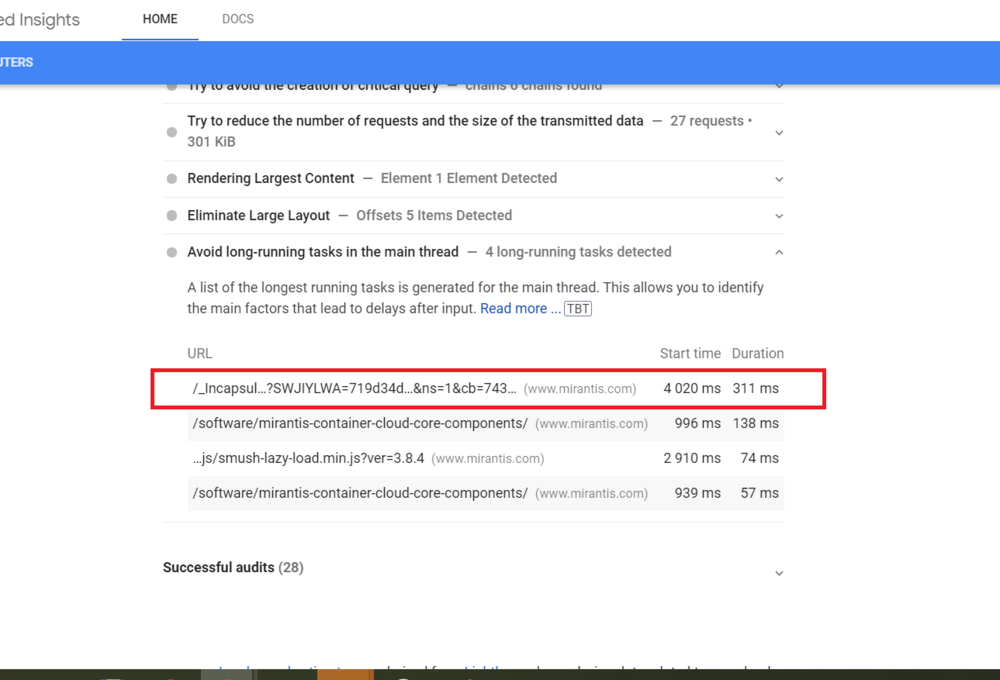Click the TBT badge after "Read more"
The image size is (1000, 680).
tap(577, 308)
